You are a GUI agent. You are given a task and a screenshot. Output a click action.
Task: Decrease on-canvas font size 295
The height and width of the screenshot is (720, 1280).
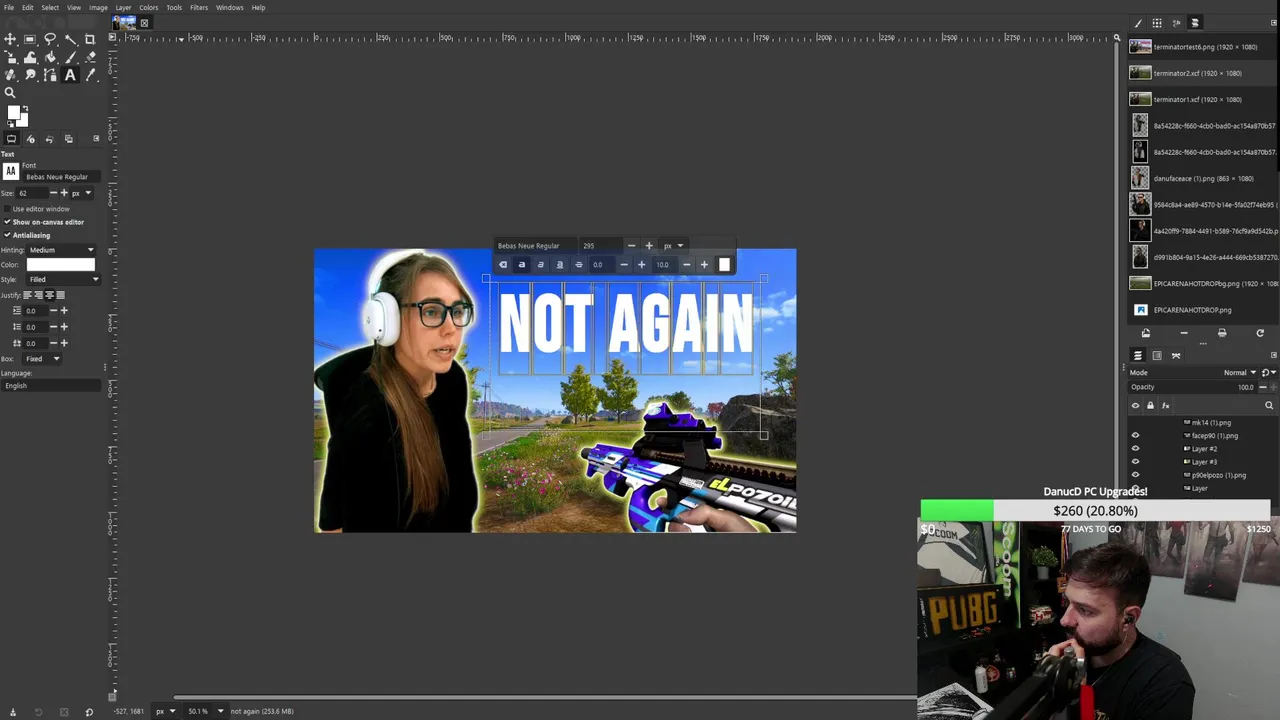[x=631, y=246]
